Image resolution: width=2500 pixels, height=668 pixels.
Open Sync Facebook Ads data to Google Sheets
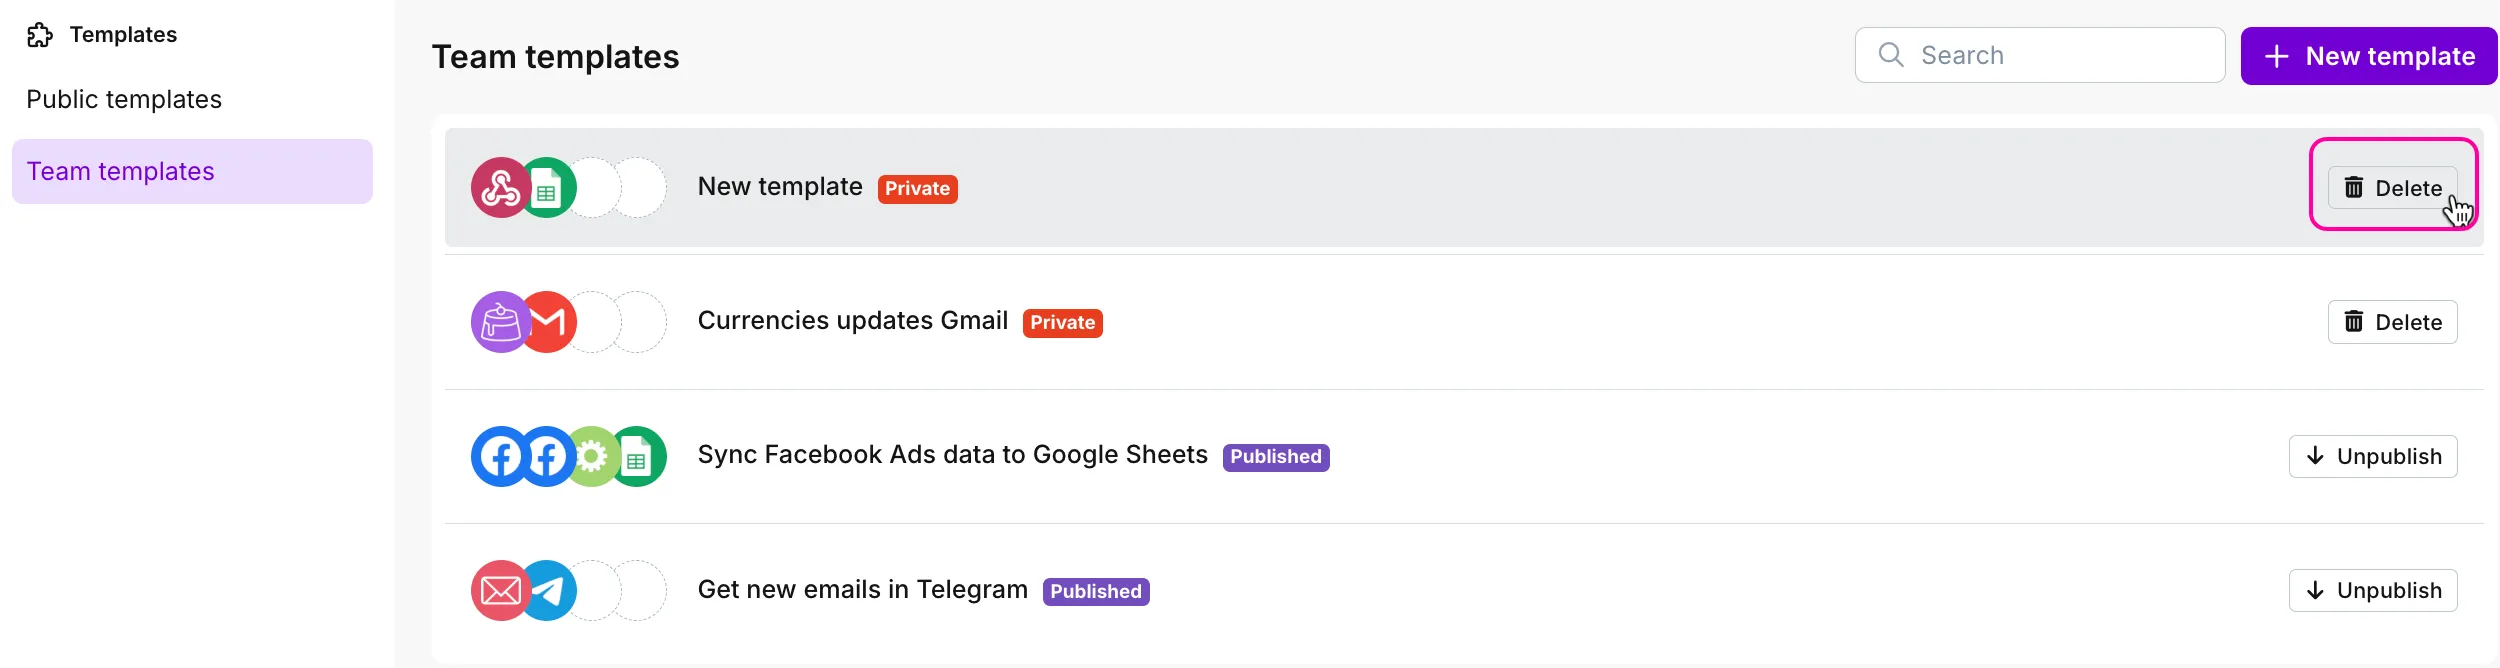click(952, 455)
